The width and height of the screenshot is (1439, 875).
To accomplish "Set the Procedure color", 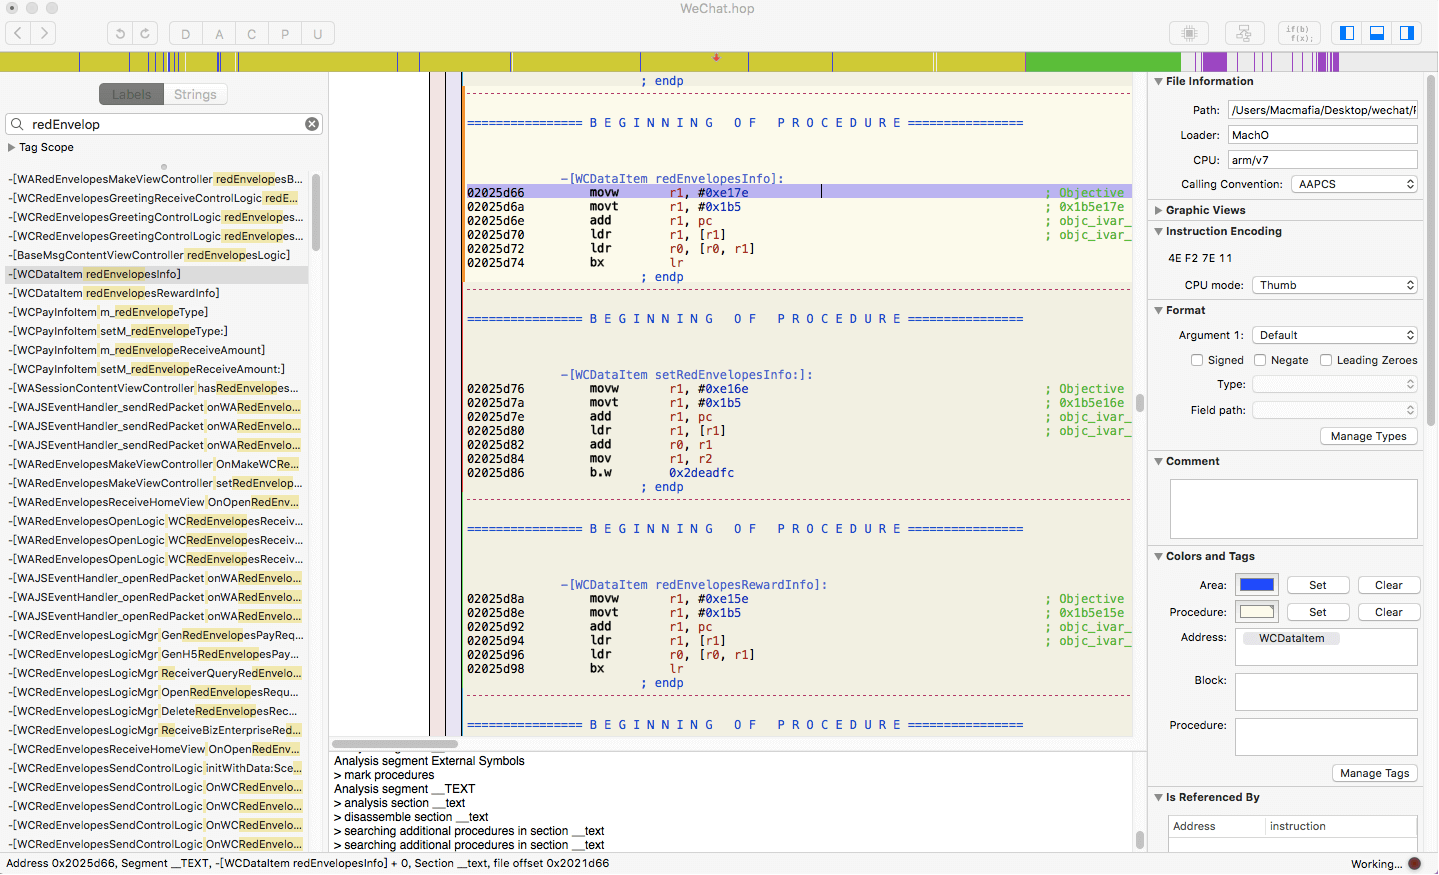I will [1317, 612].
